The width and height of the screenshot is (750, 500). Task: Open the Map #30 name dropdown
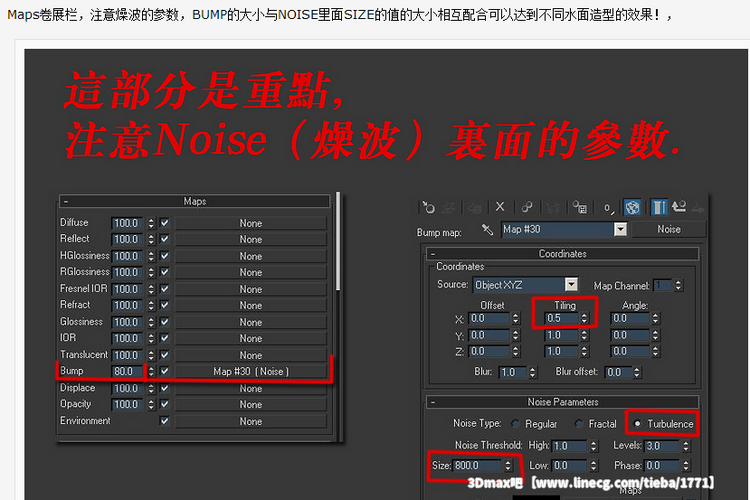click(x=620, y=230)
